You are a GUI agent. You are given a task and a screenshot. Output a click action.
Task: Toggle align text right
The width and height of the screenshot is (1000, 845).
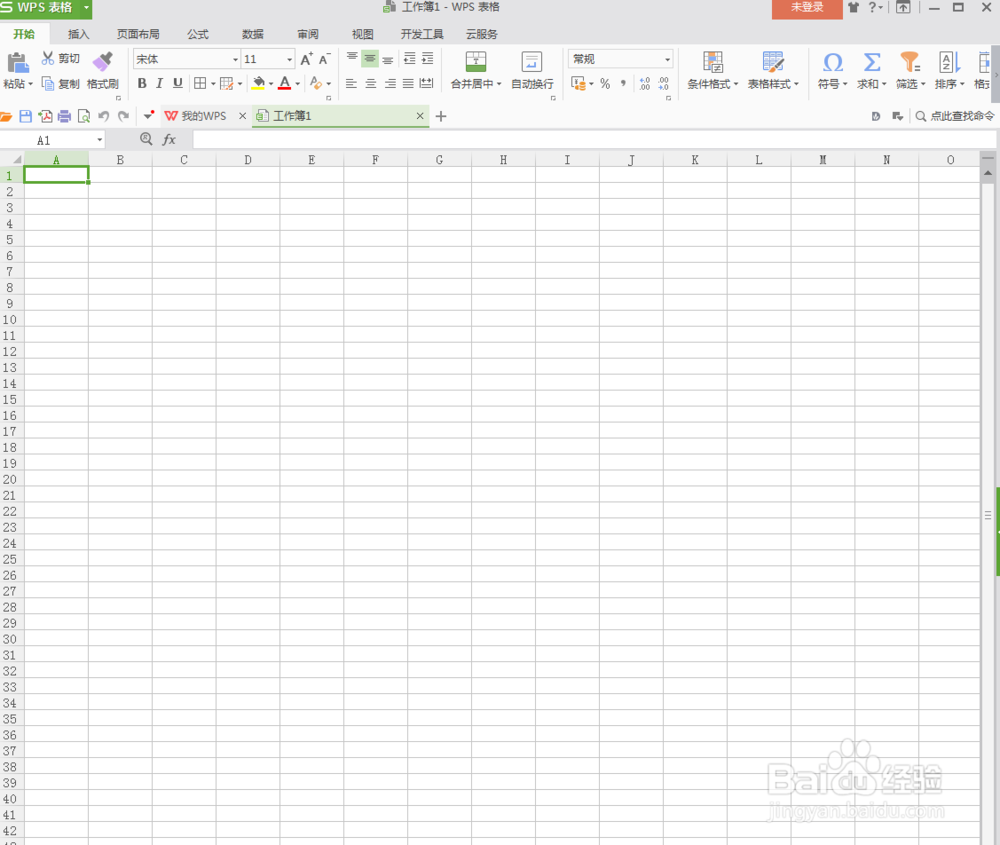click(390, 84)
